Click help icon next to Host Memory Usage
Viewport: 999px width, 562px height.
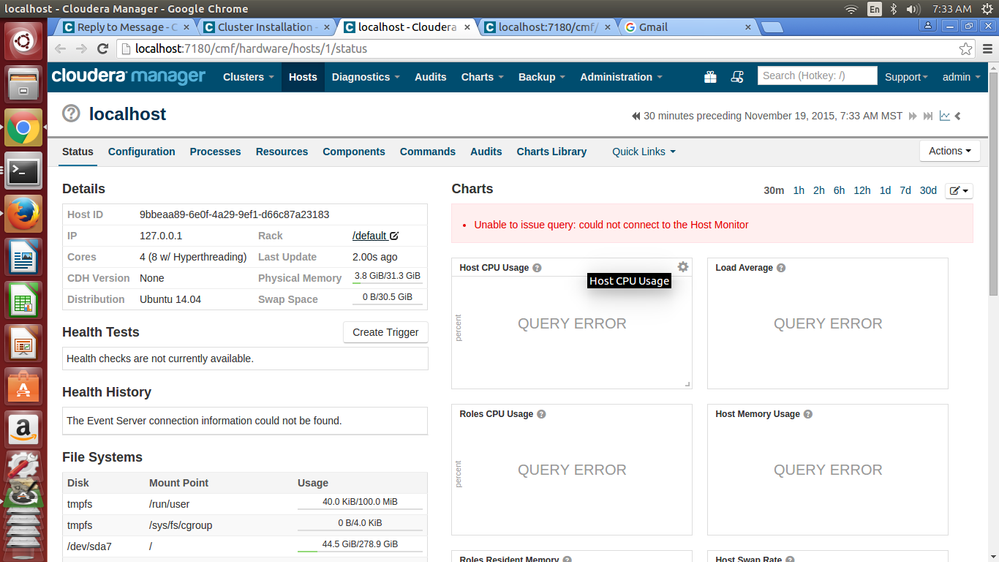(808, 414)
